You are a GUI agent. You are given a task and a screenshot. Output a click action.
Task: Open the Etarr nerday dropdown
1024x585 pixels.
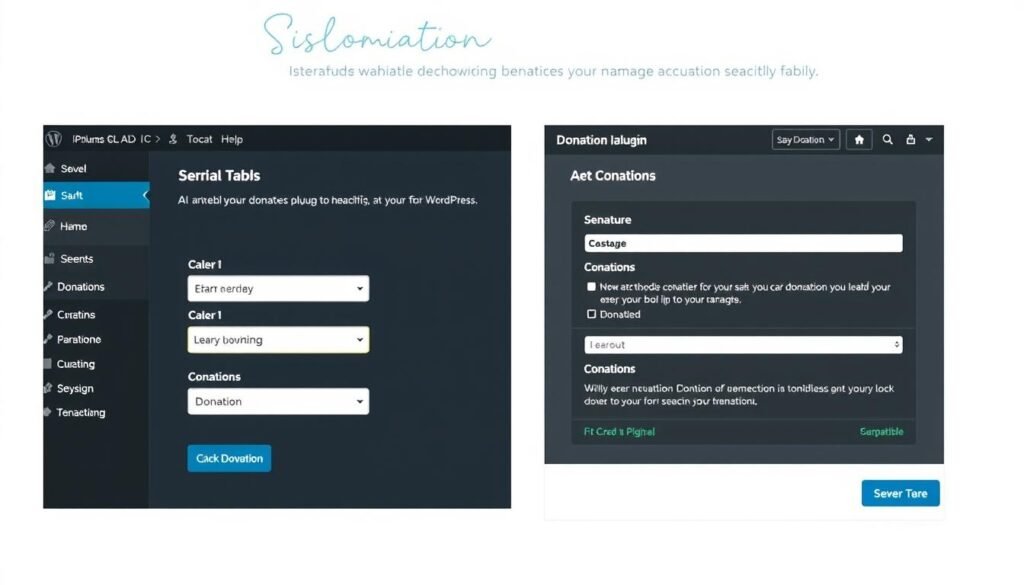[x=278, y=288]
